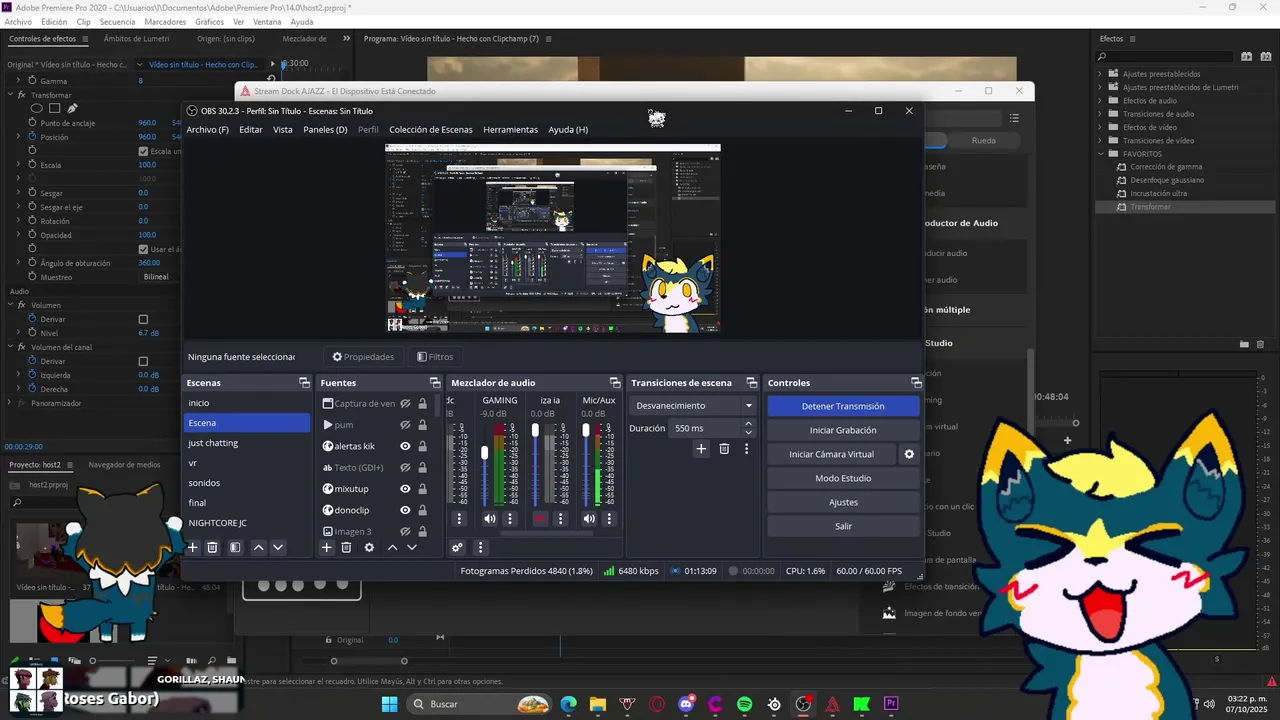Image resolution: width=1280 pixels, height=720 pixels.
Task: Open OBS Editar menu
Action: pos(251,130)
